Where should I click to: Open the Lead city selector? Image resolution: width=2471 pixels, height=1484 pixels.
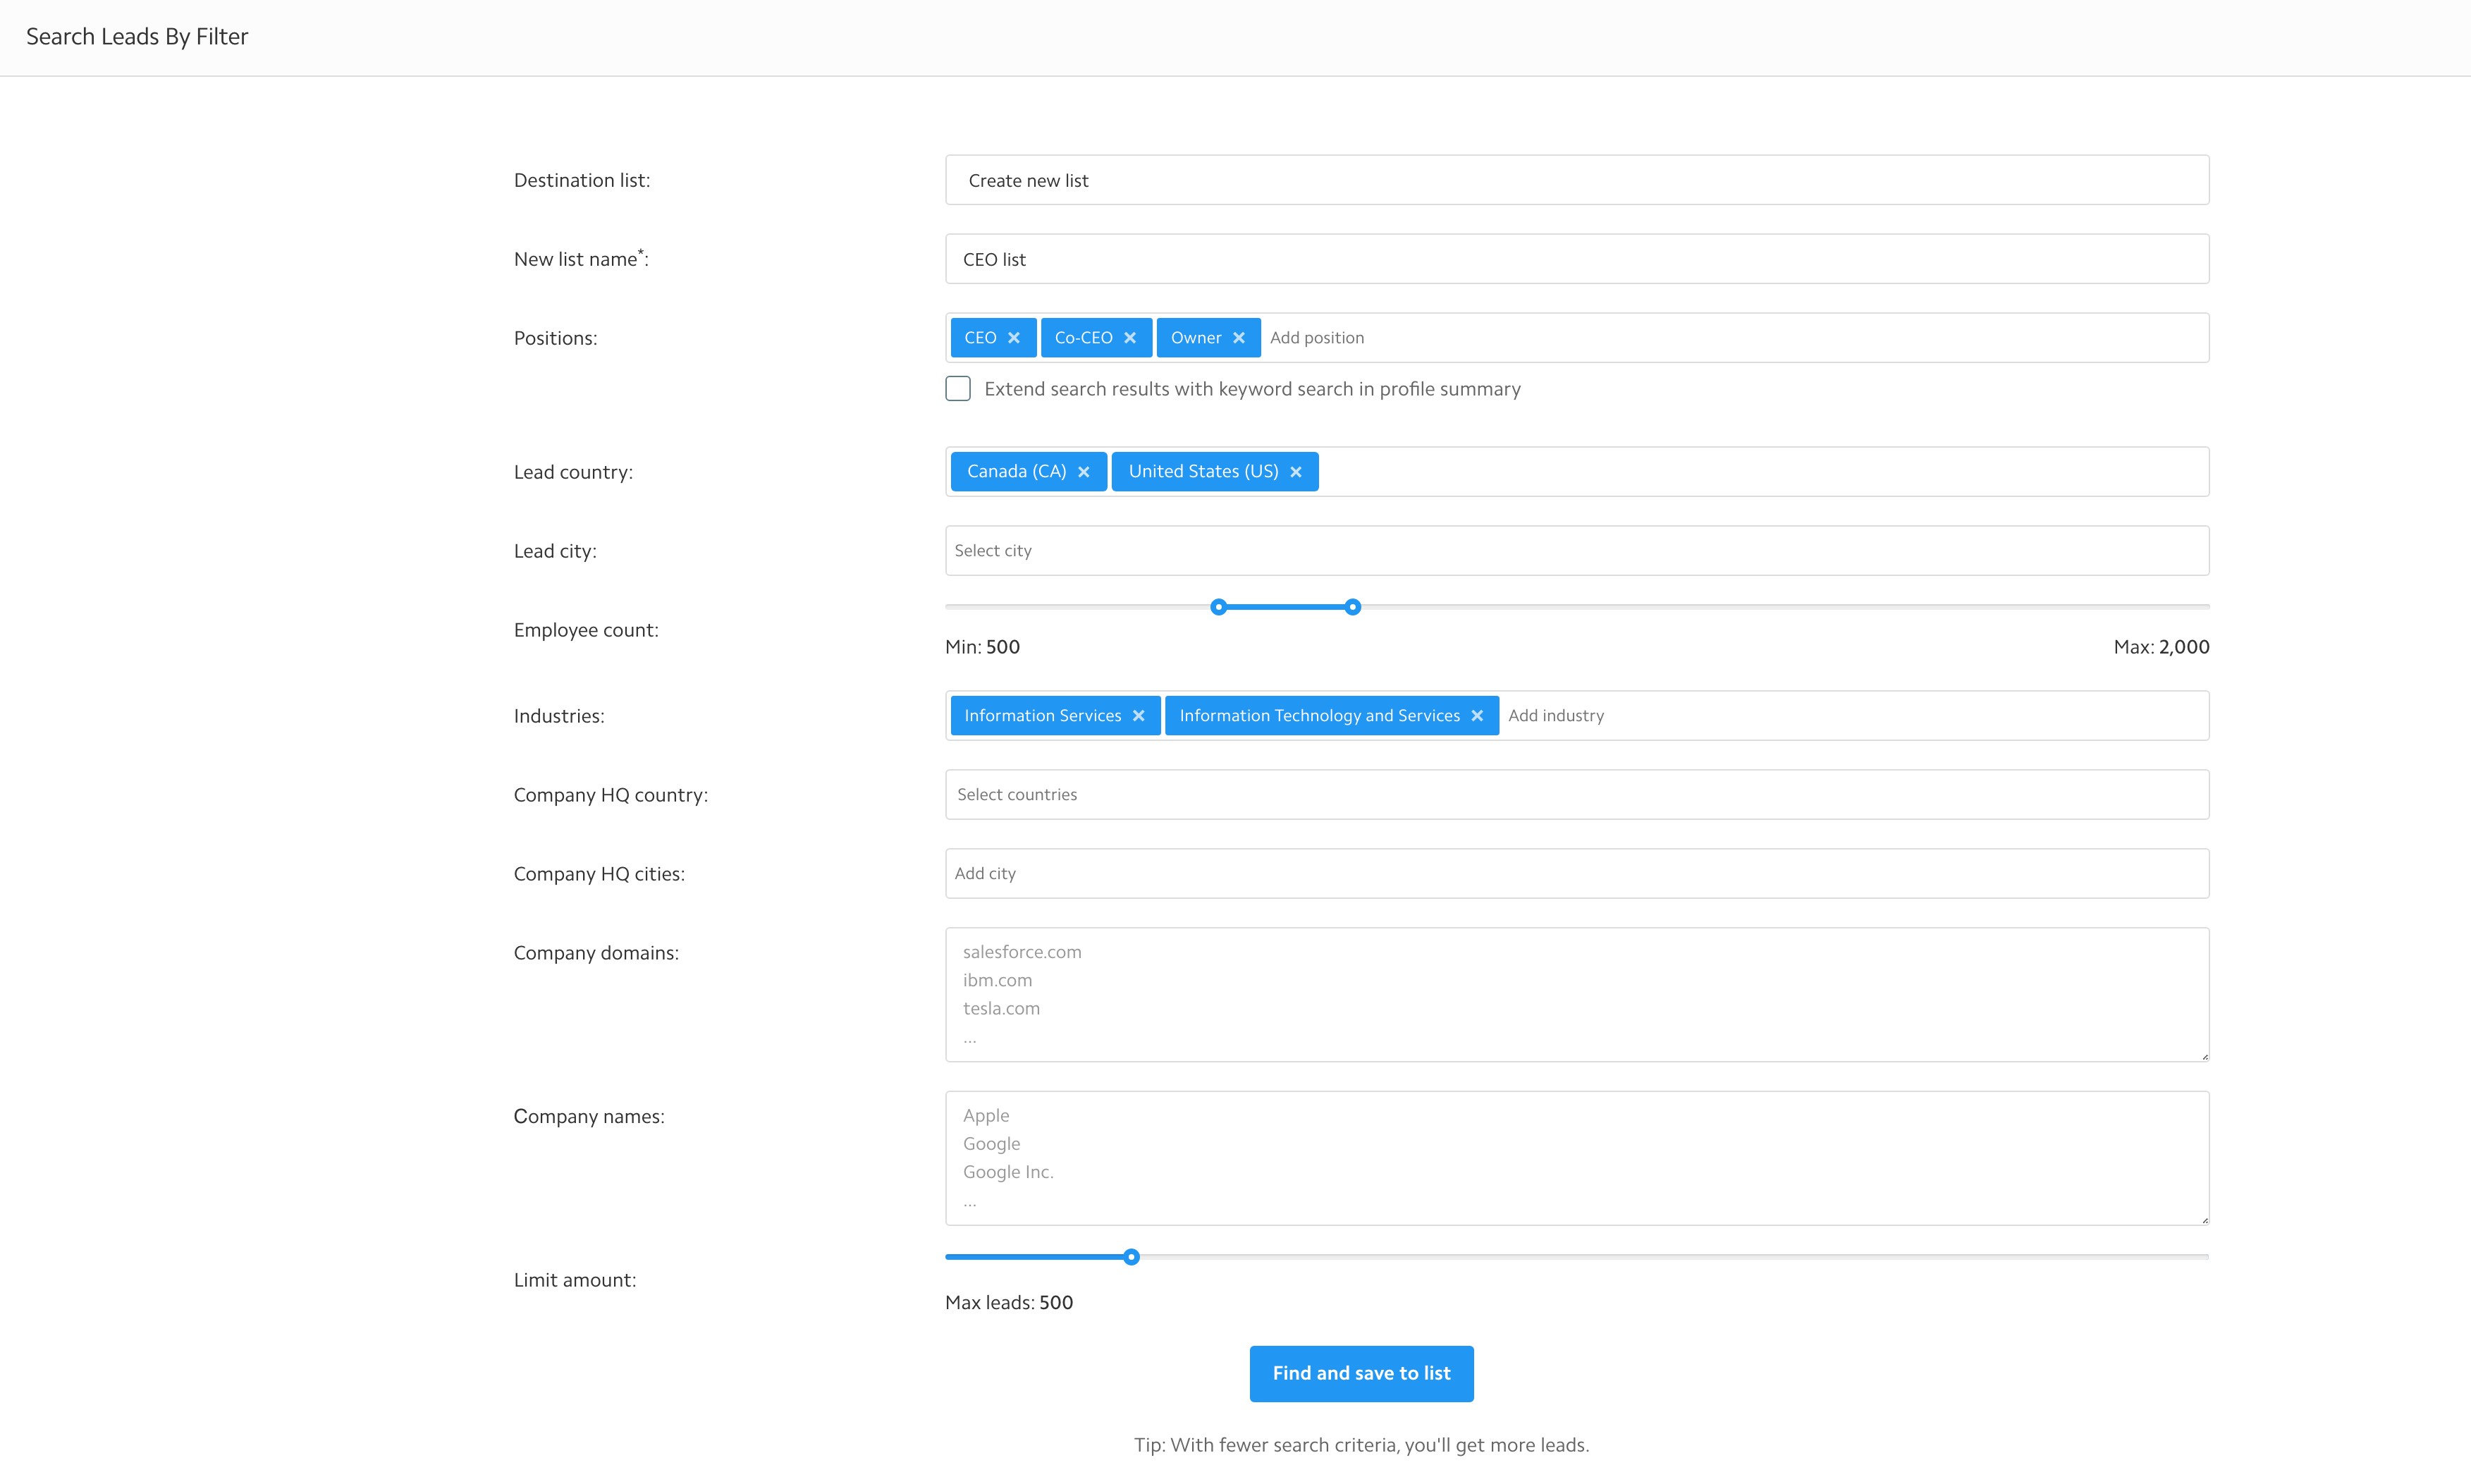pyautogui.click(x=1577, y=551)
